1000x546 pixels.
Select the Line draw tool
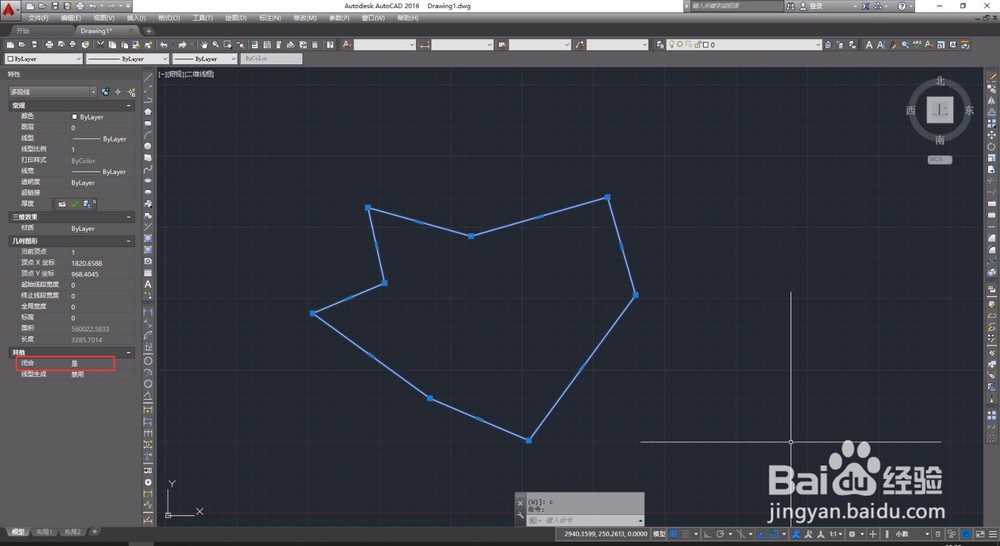148,77
